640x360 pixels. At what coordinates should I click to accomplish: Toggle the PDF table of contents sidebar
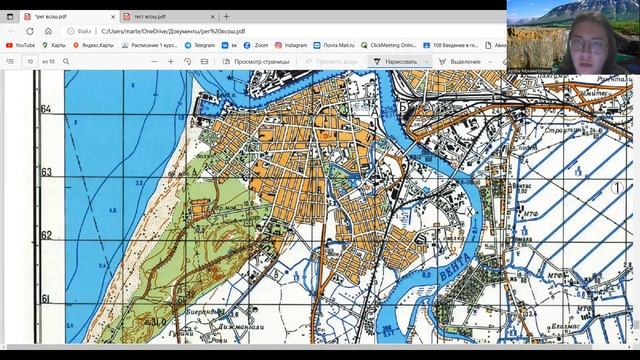pos(10,62)
